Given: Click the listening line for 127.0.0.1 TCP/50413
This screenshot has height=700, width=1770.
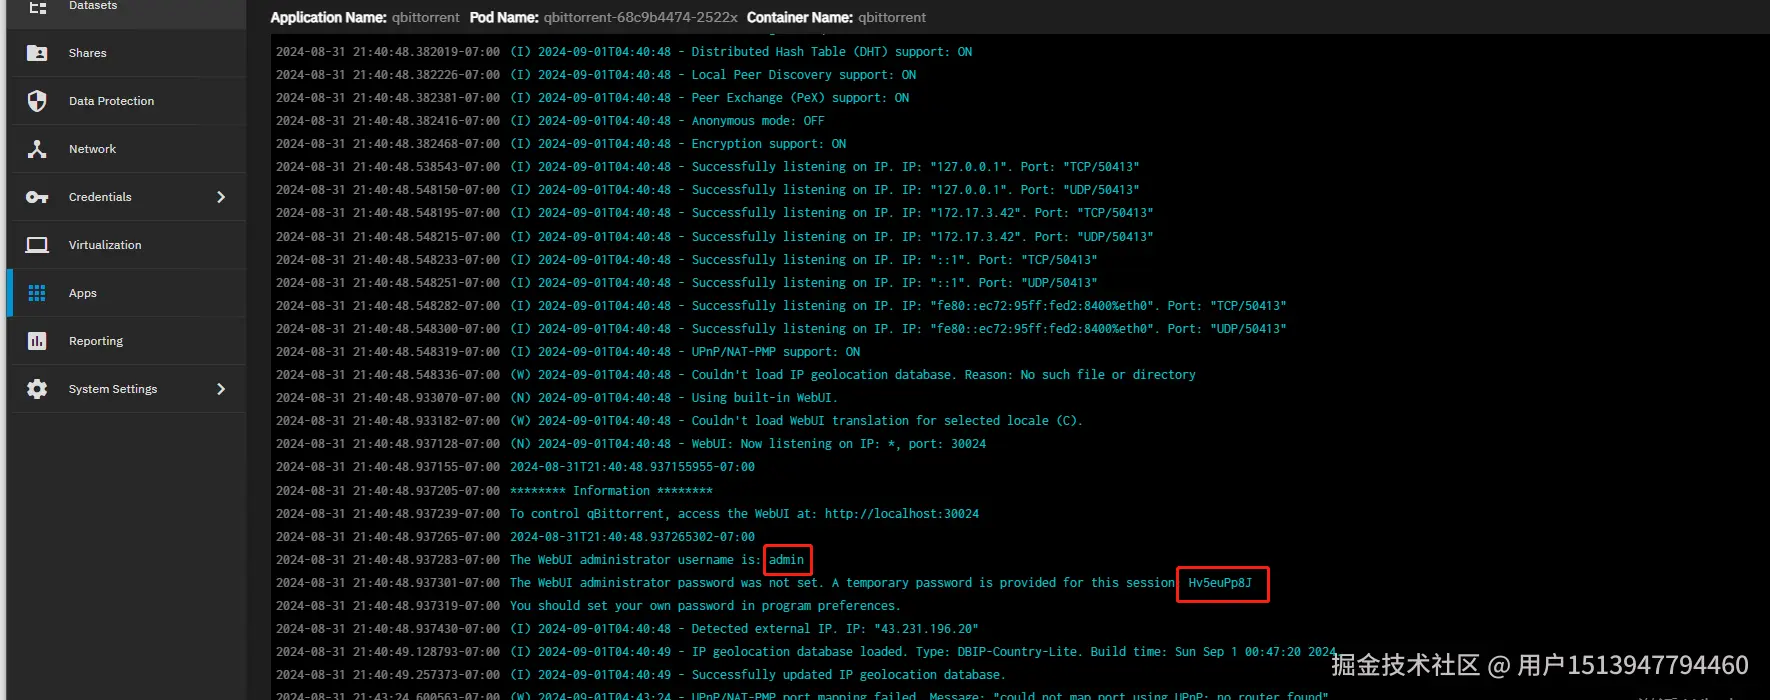Looking at the screenshot, I should coord(708,167).
